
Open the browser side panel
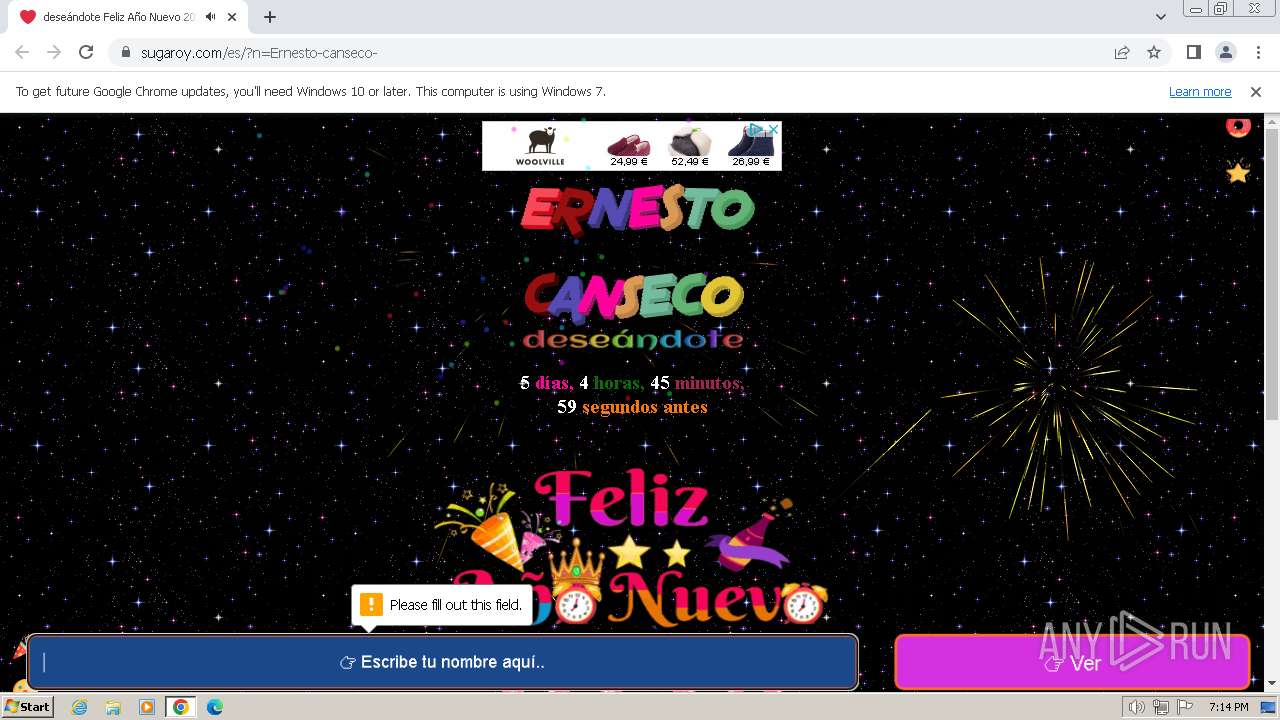tap(1194, 52)
